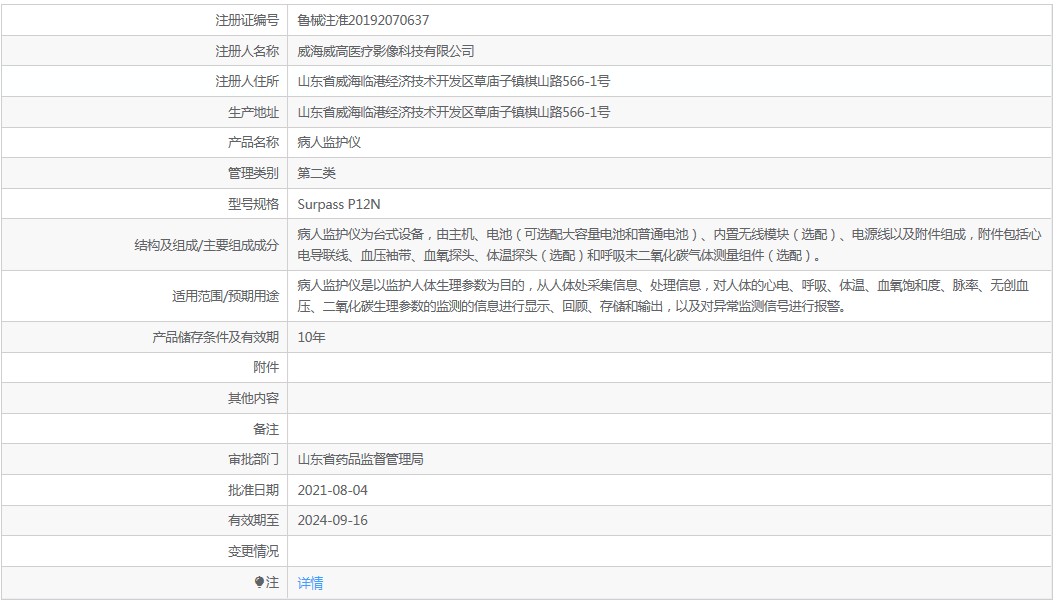This screenshot has height=602, width=1057.
Task: Click the 产品名称 label
Action: 253,142
